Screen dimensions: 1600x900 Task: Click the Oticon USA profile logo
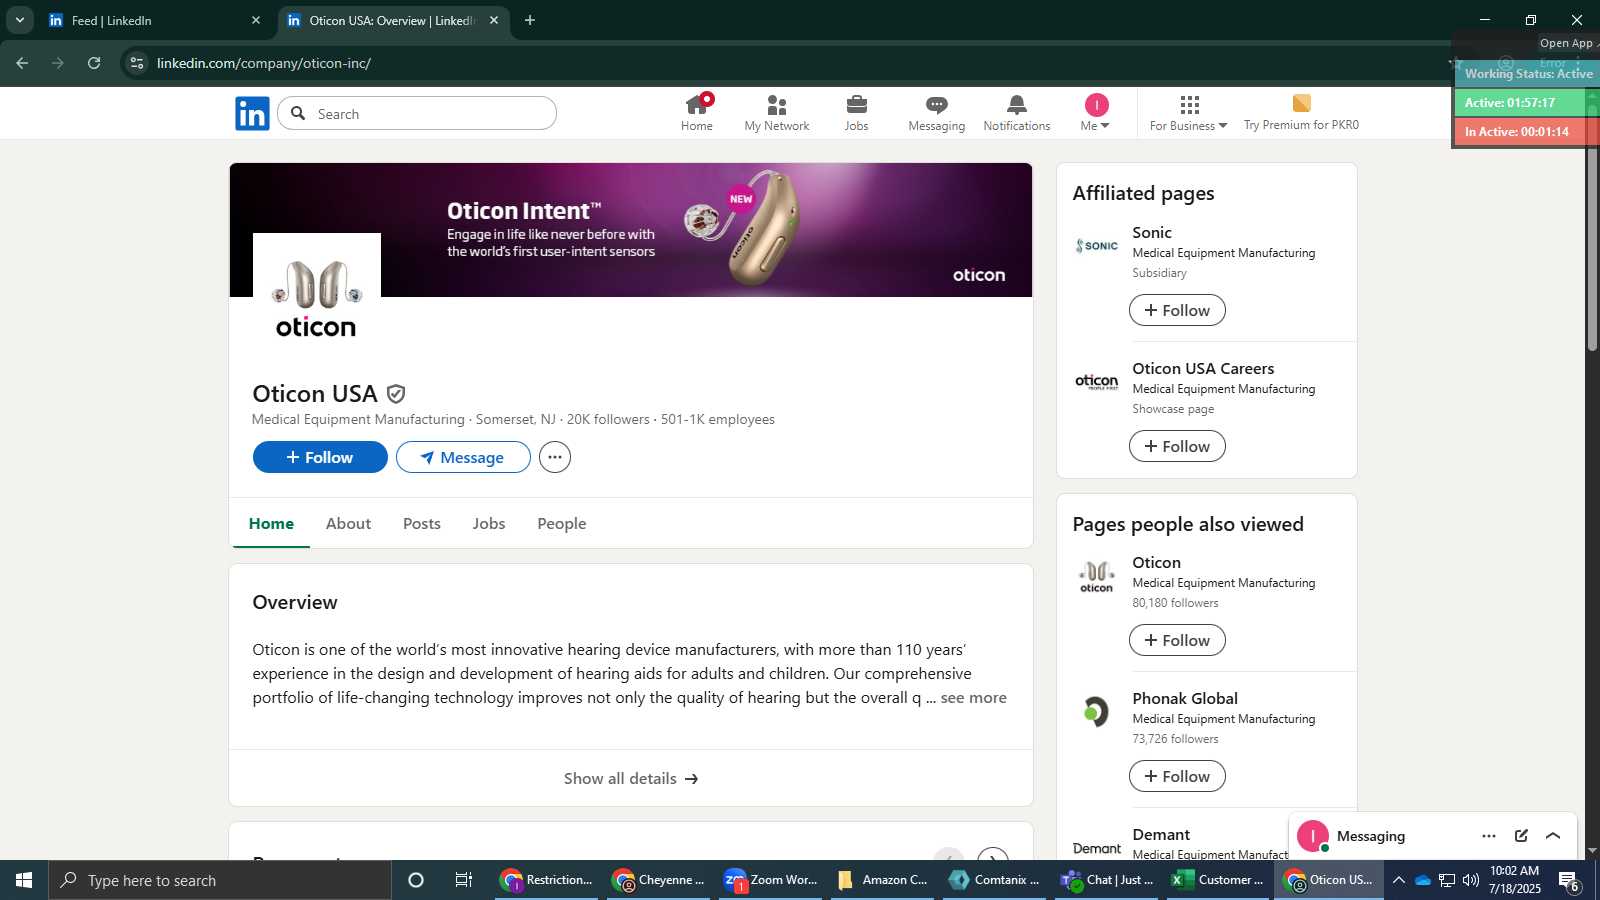[317, 297]
